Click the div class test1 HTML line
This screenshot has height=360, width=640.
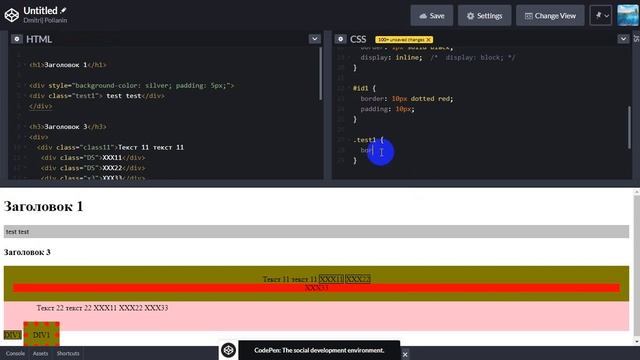pyautogui.click(x=97, y=96)
